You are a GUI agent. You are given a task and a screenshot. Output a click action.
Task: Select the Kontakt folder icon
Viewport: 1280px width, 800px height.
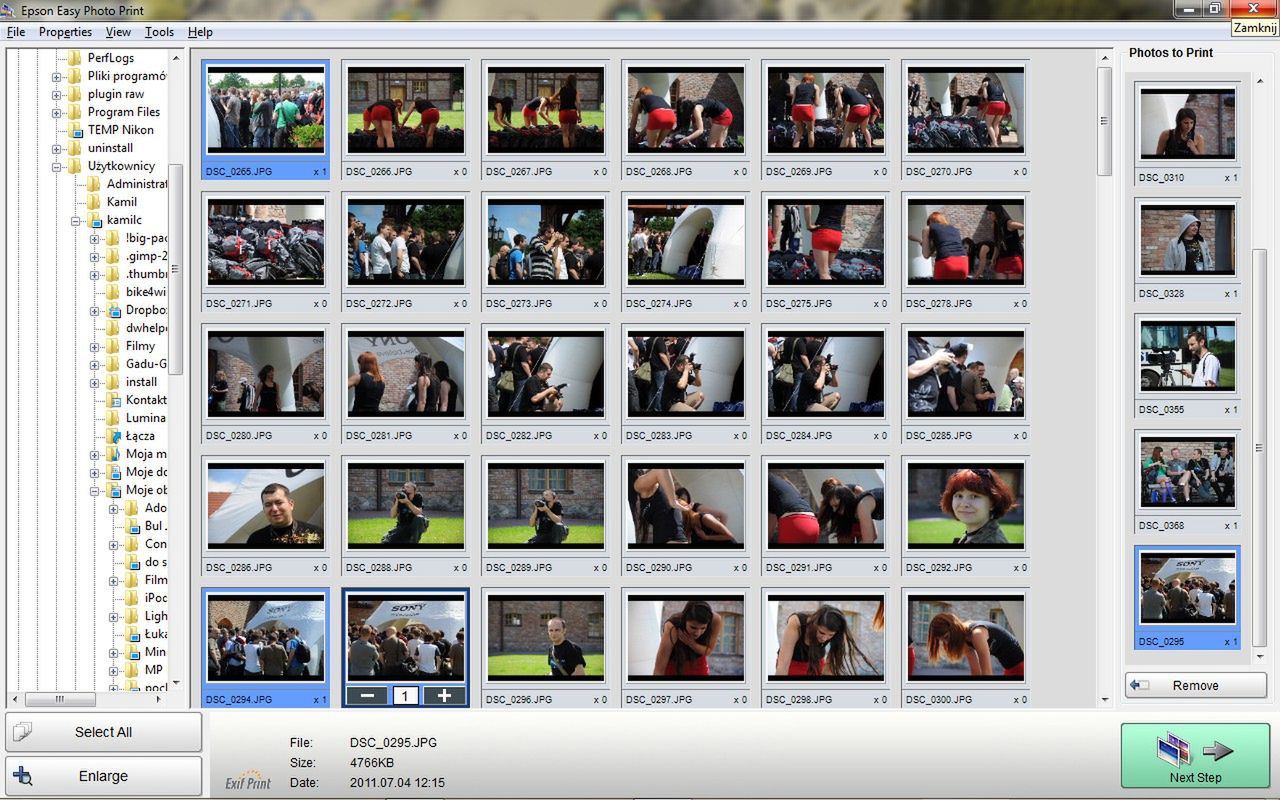click(113, 400)
